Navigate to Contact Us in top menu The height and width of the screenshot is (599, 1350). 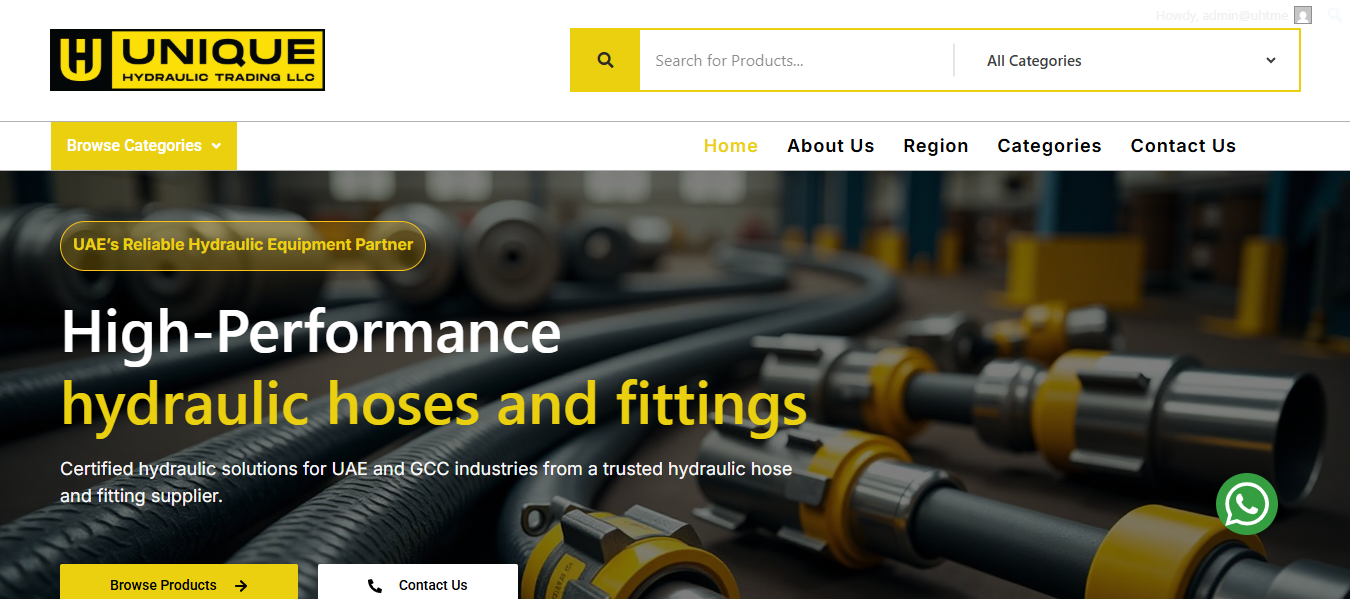(x=1183, y=146)
